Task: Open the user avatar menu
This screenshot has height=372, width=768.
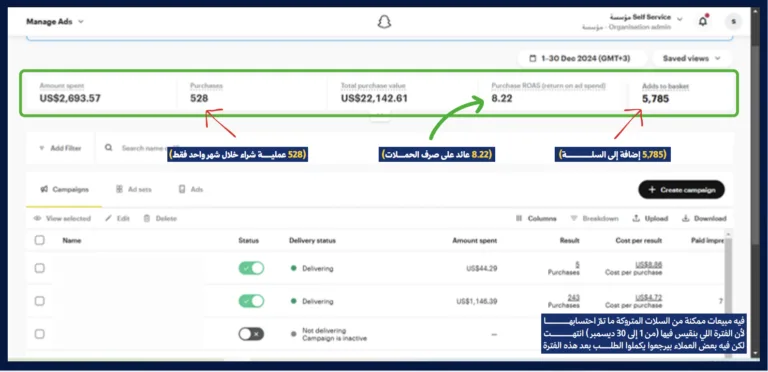Action: point(733,22)
